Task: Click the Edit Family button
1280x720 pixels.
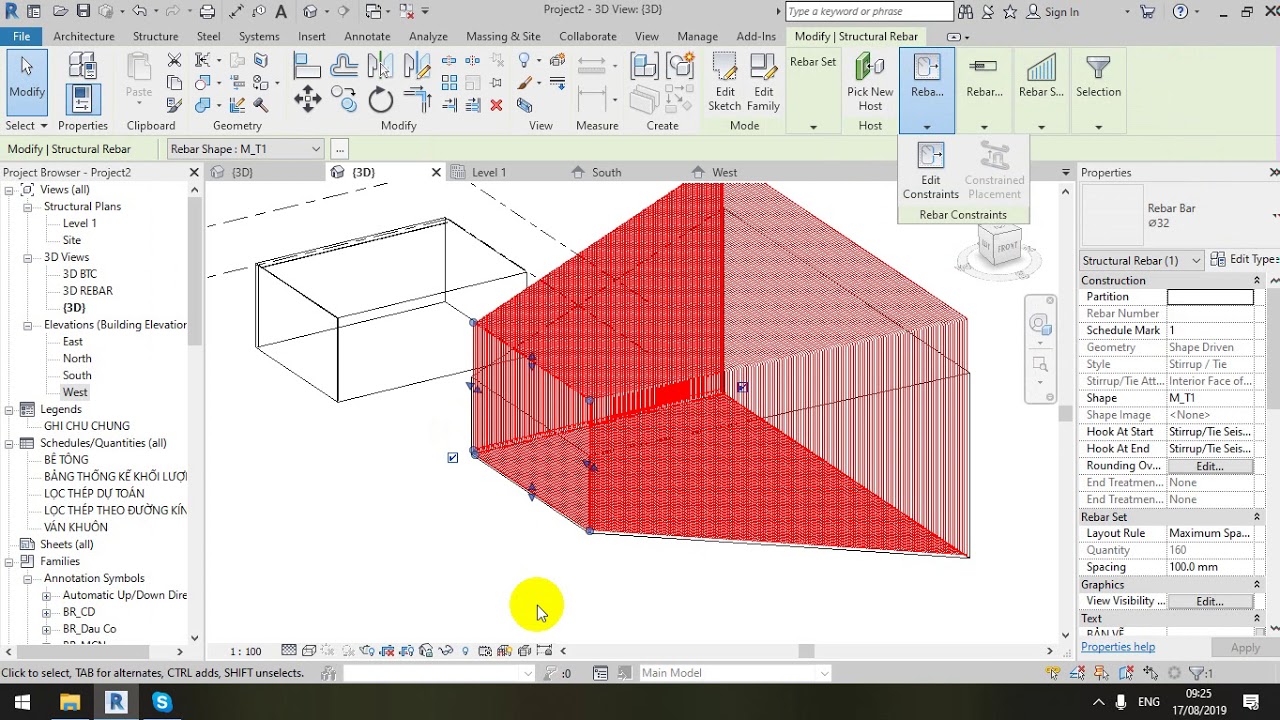Action: (x=763, y=82)
